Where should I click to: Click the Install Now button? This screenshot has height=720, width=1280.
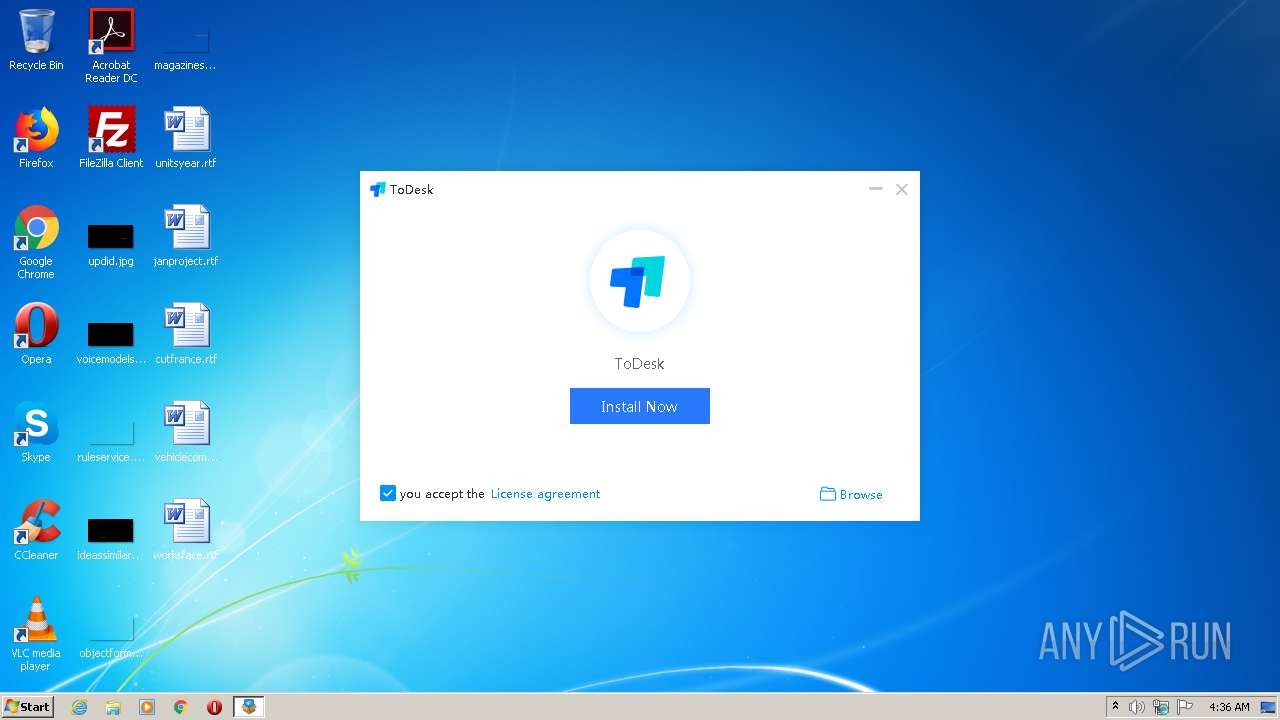click(x=640, y=406)
